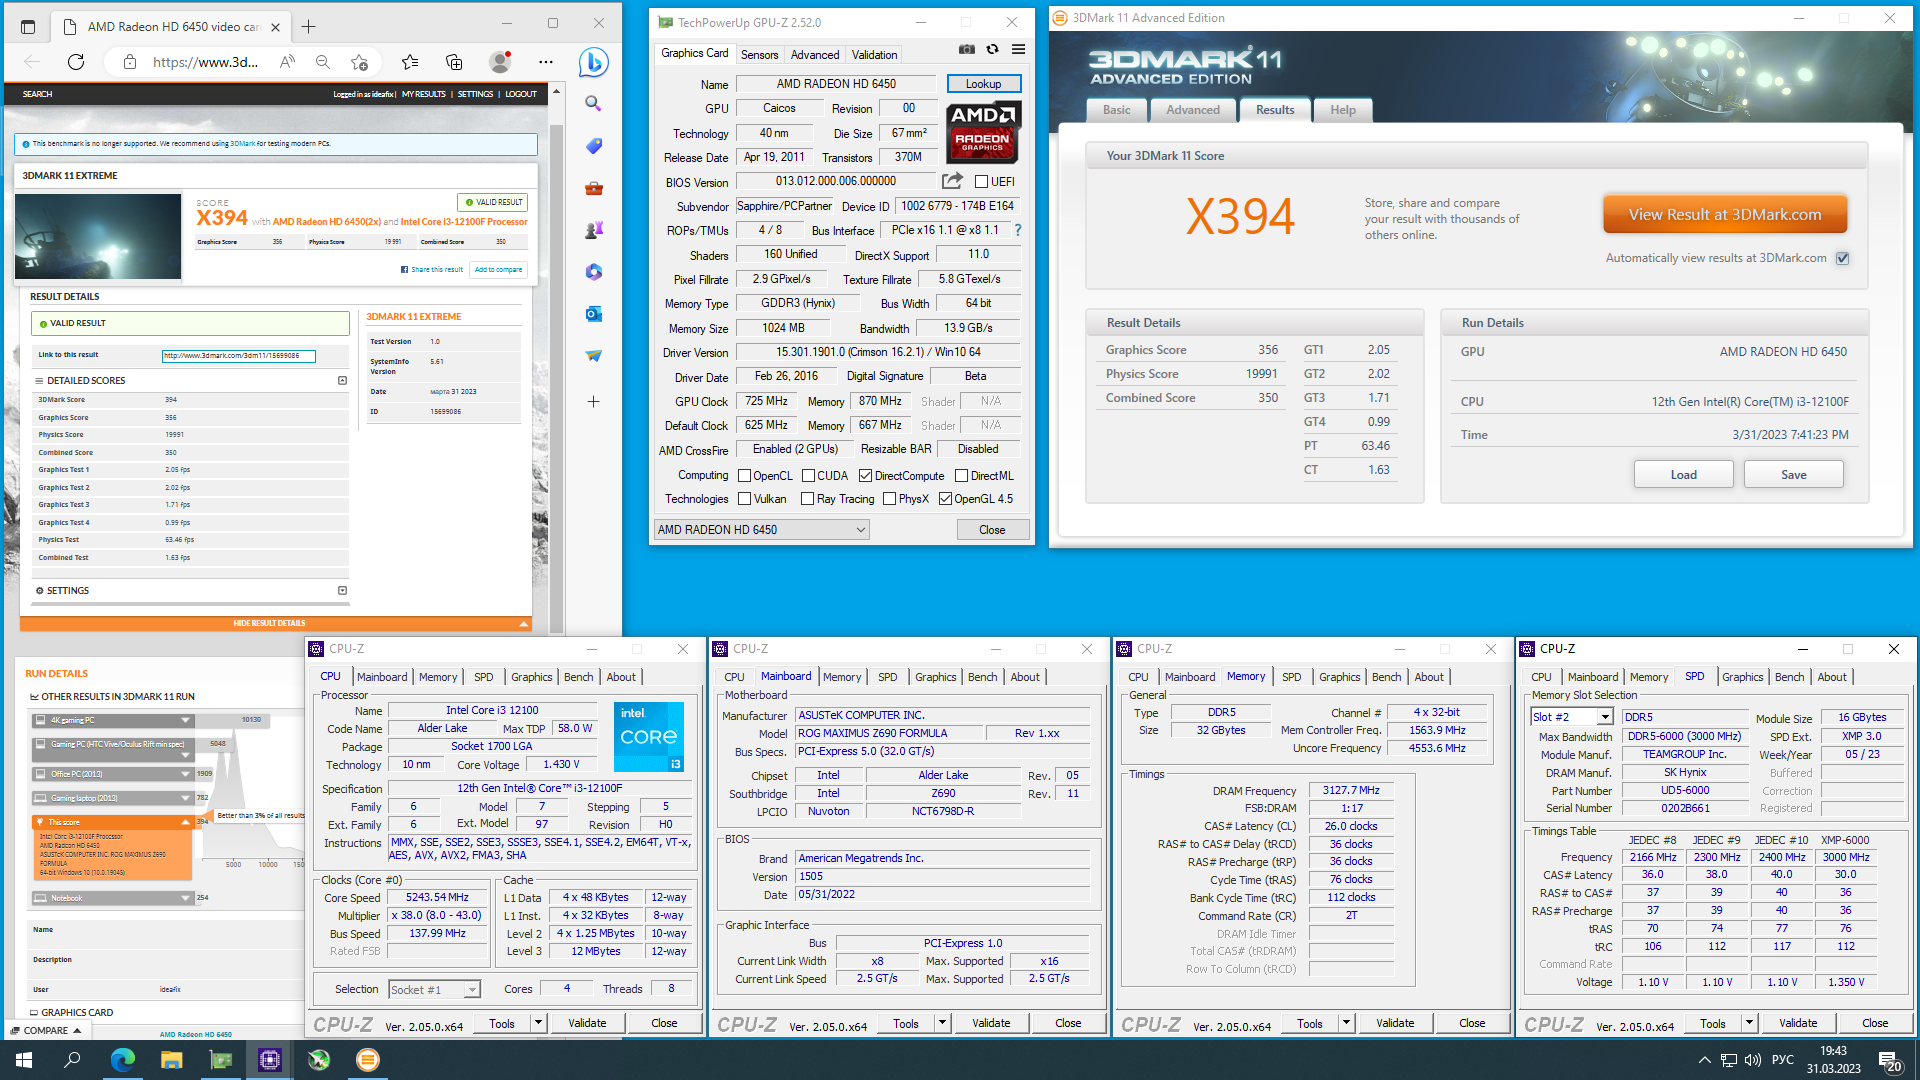Open the Edge profile avatar
The image size is (1920, 1080).
500,62
